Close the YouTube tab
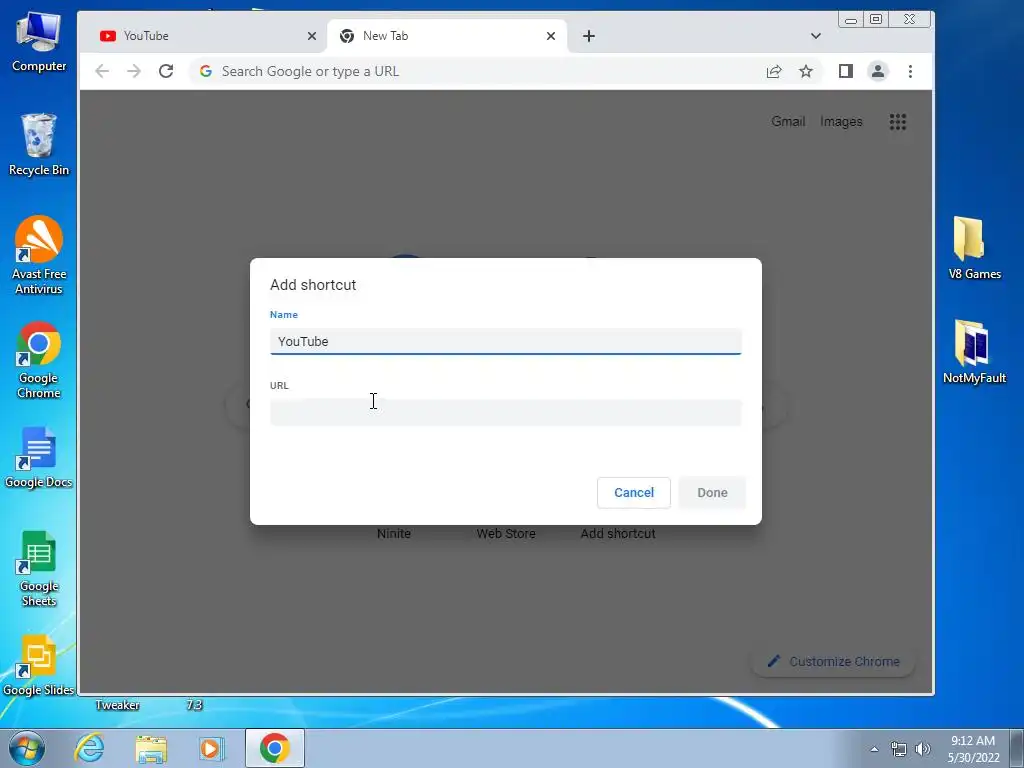1024x768 pixels. 312,36
